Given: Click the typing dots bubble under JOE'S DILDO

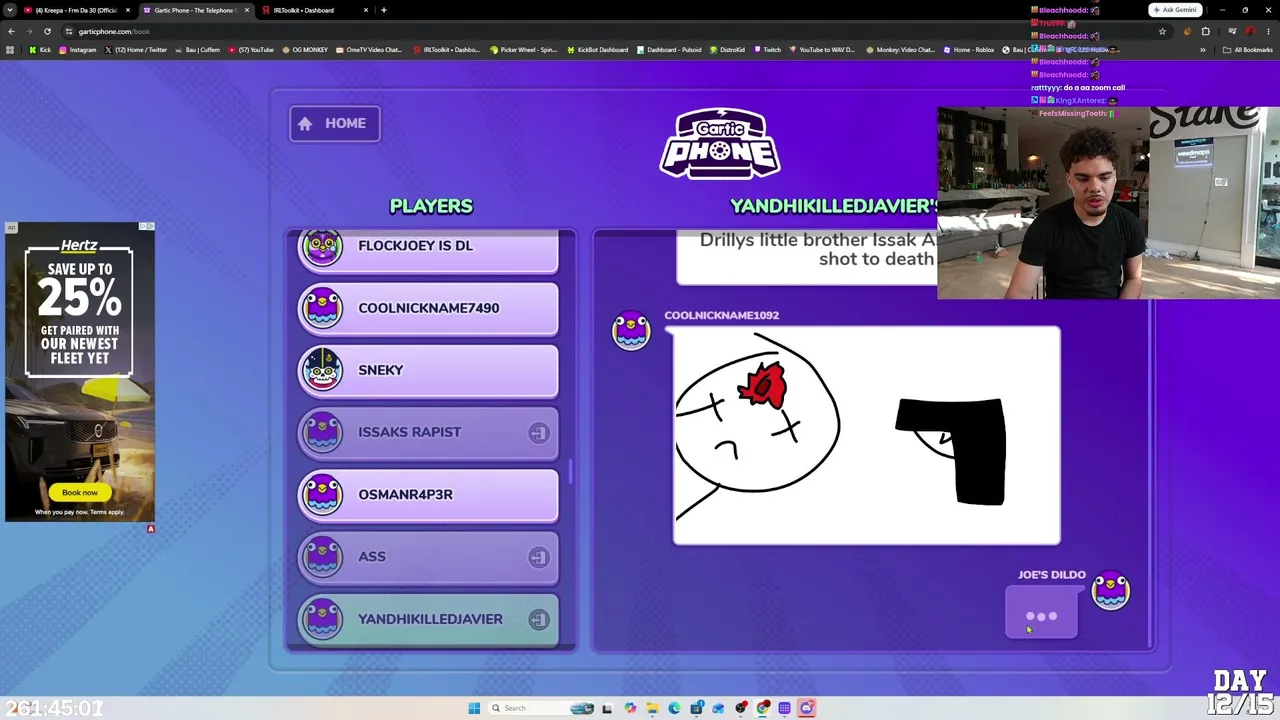Looking at the screenshot, I should coord(1041,615).
